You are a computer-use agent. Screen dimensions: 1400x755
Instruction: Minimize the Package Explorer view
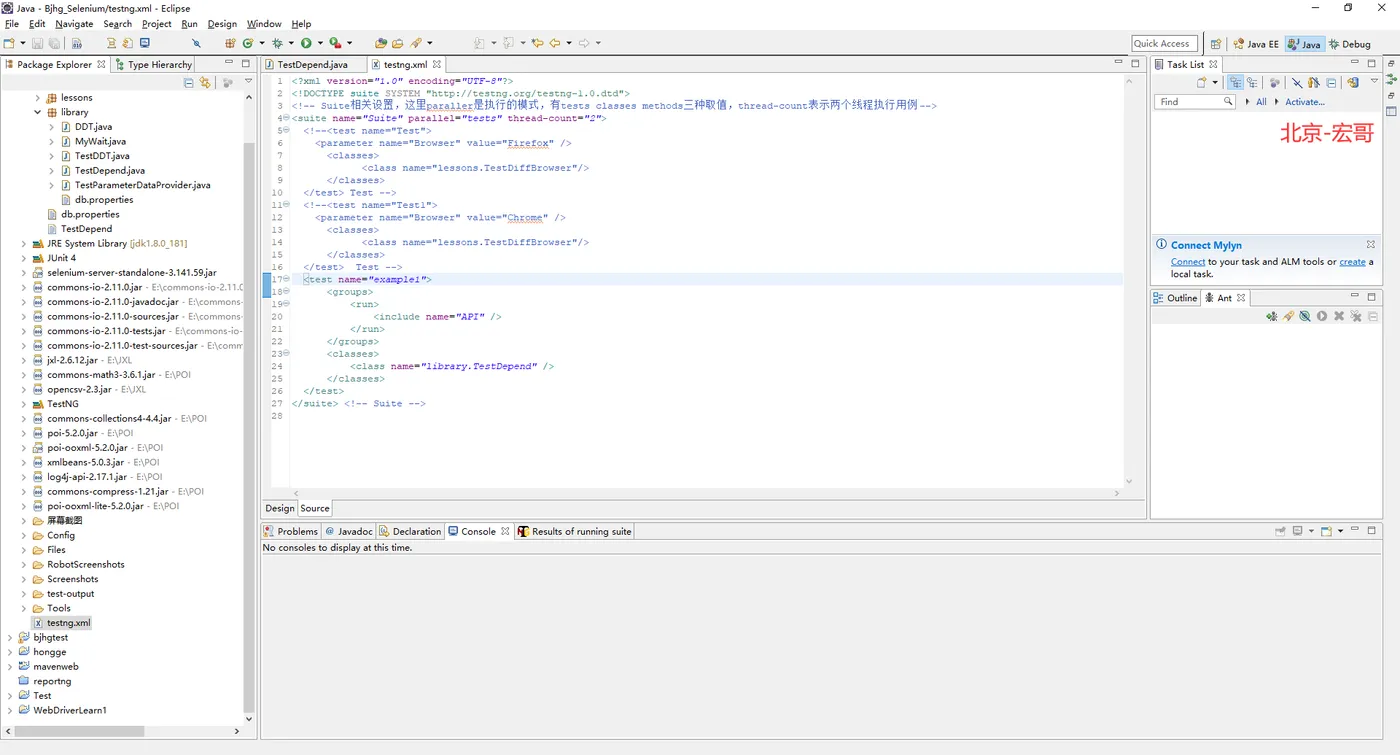(x=229, y=64)
